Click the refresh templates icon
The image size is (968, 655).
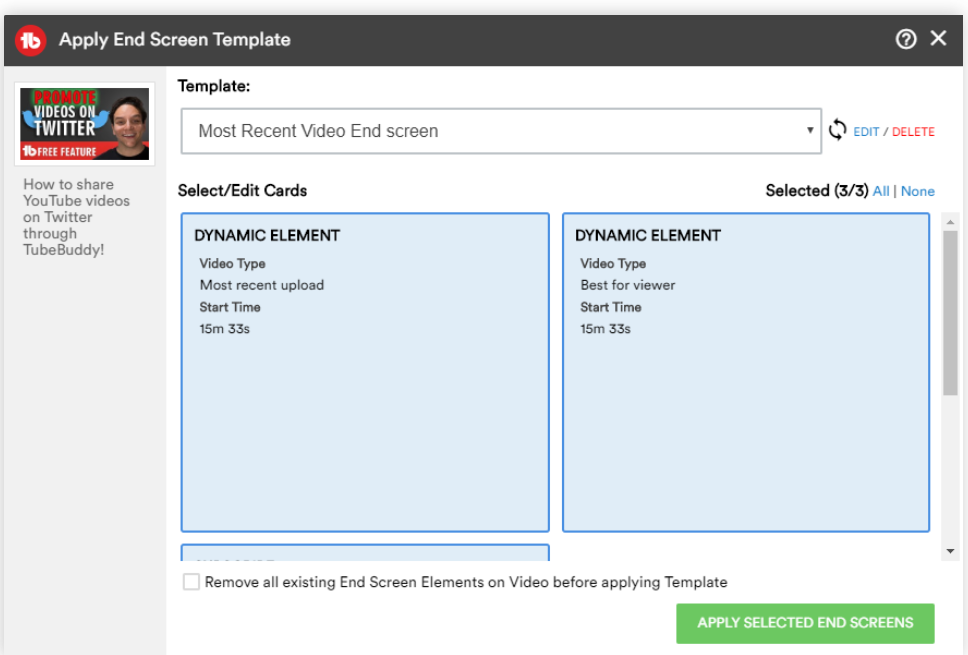pos(837,130)
